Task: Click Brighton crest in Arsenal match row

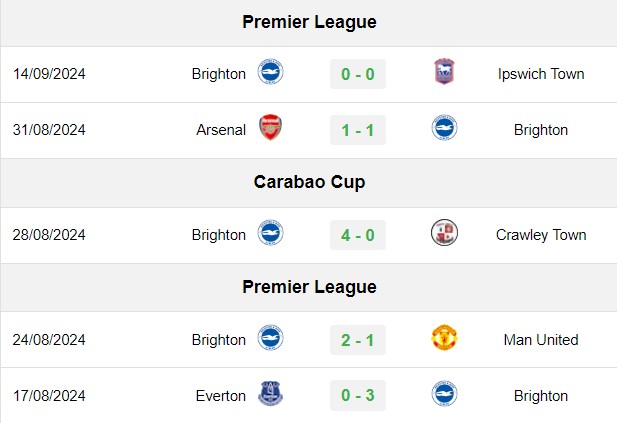Action: (444, 127)
